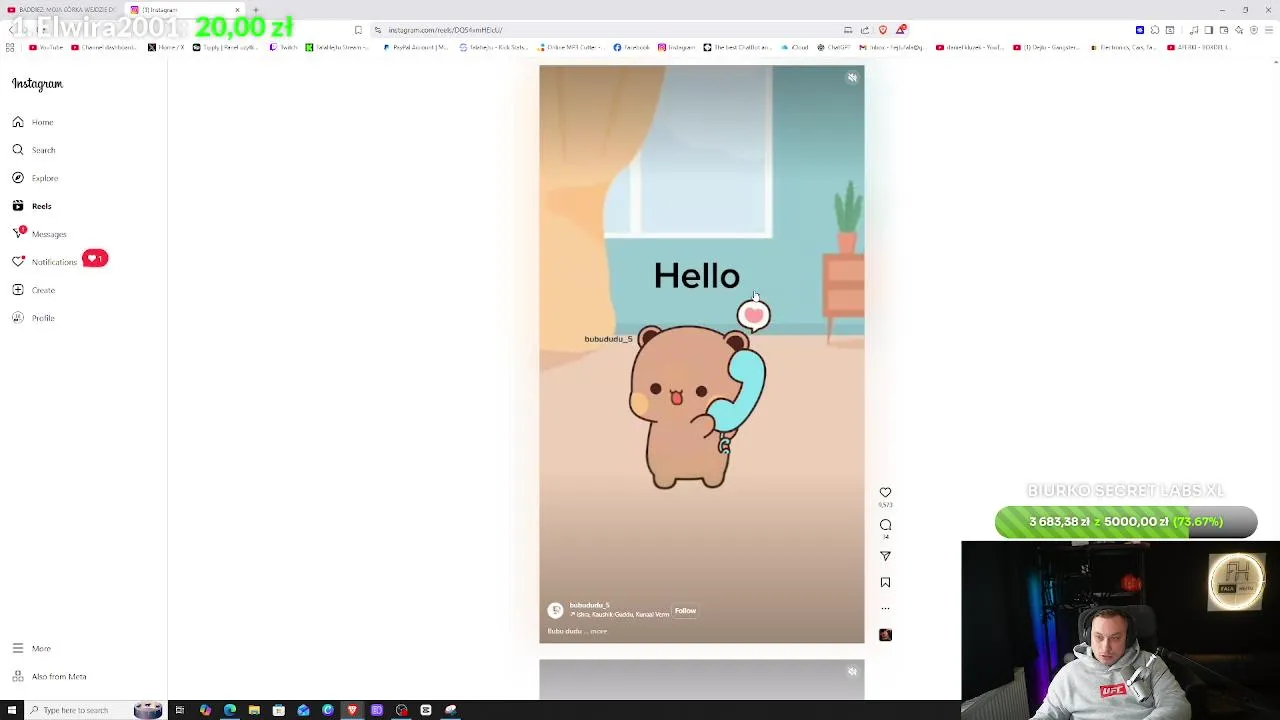Click the green donation goal progress bar

point(1125,522)
